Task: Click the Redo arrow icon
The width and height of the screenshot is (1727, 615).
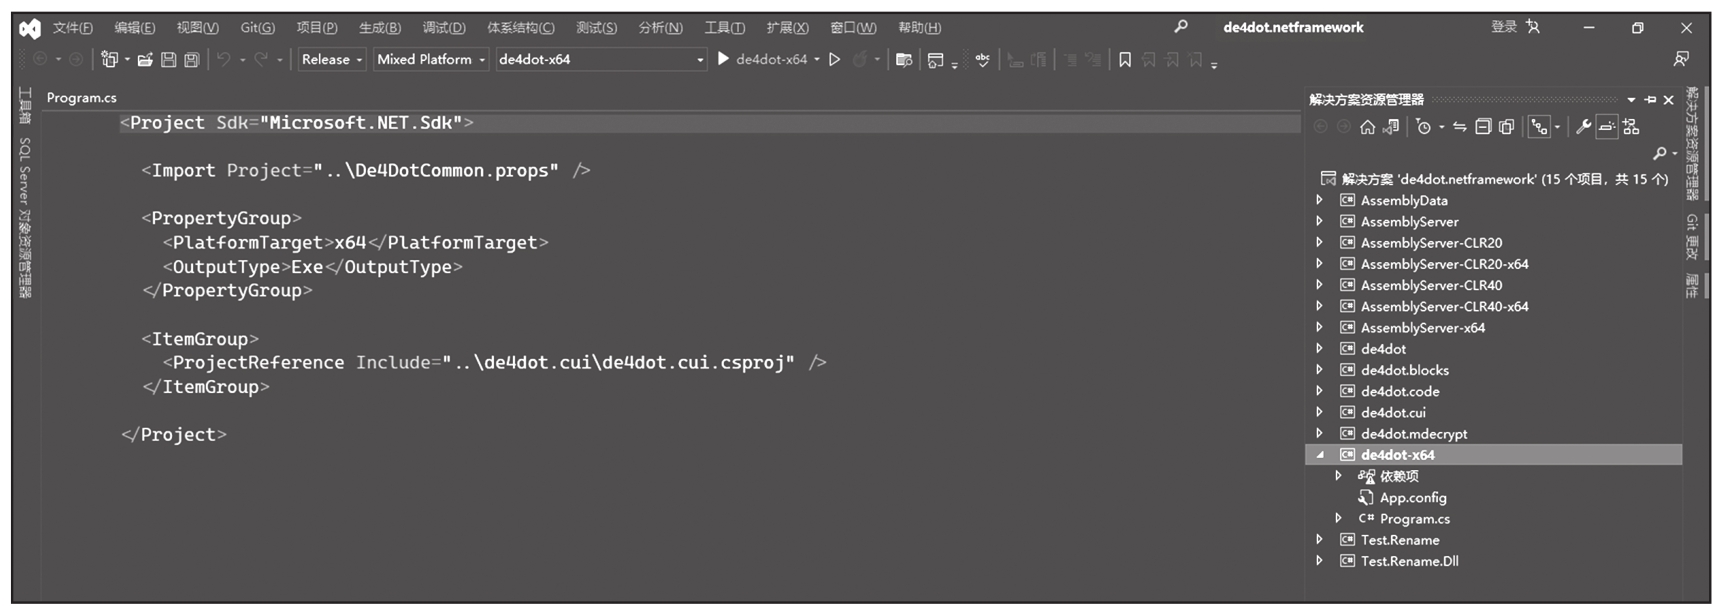Action: [x=261, y=60]
